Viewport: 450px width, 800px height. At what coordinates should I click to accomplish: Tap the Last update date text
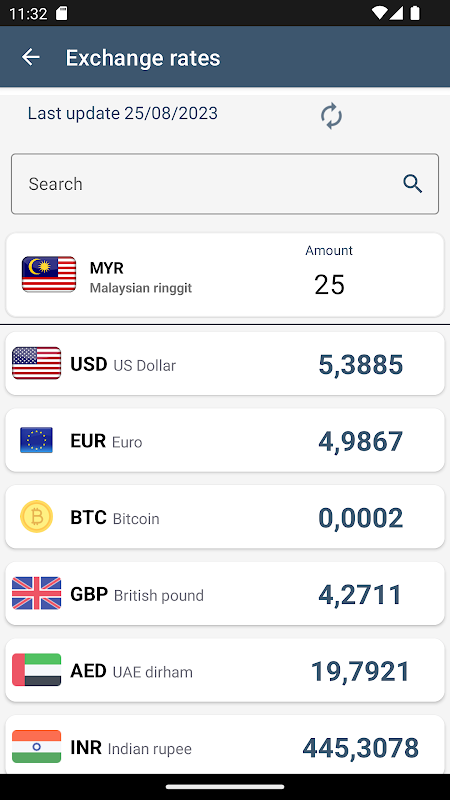(x=122, y=113)
